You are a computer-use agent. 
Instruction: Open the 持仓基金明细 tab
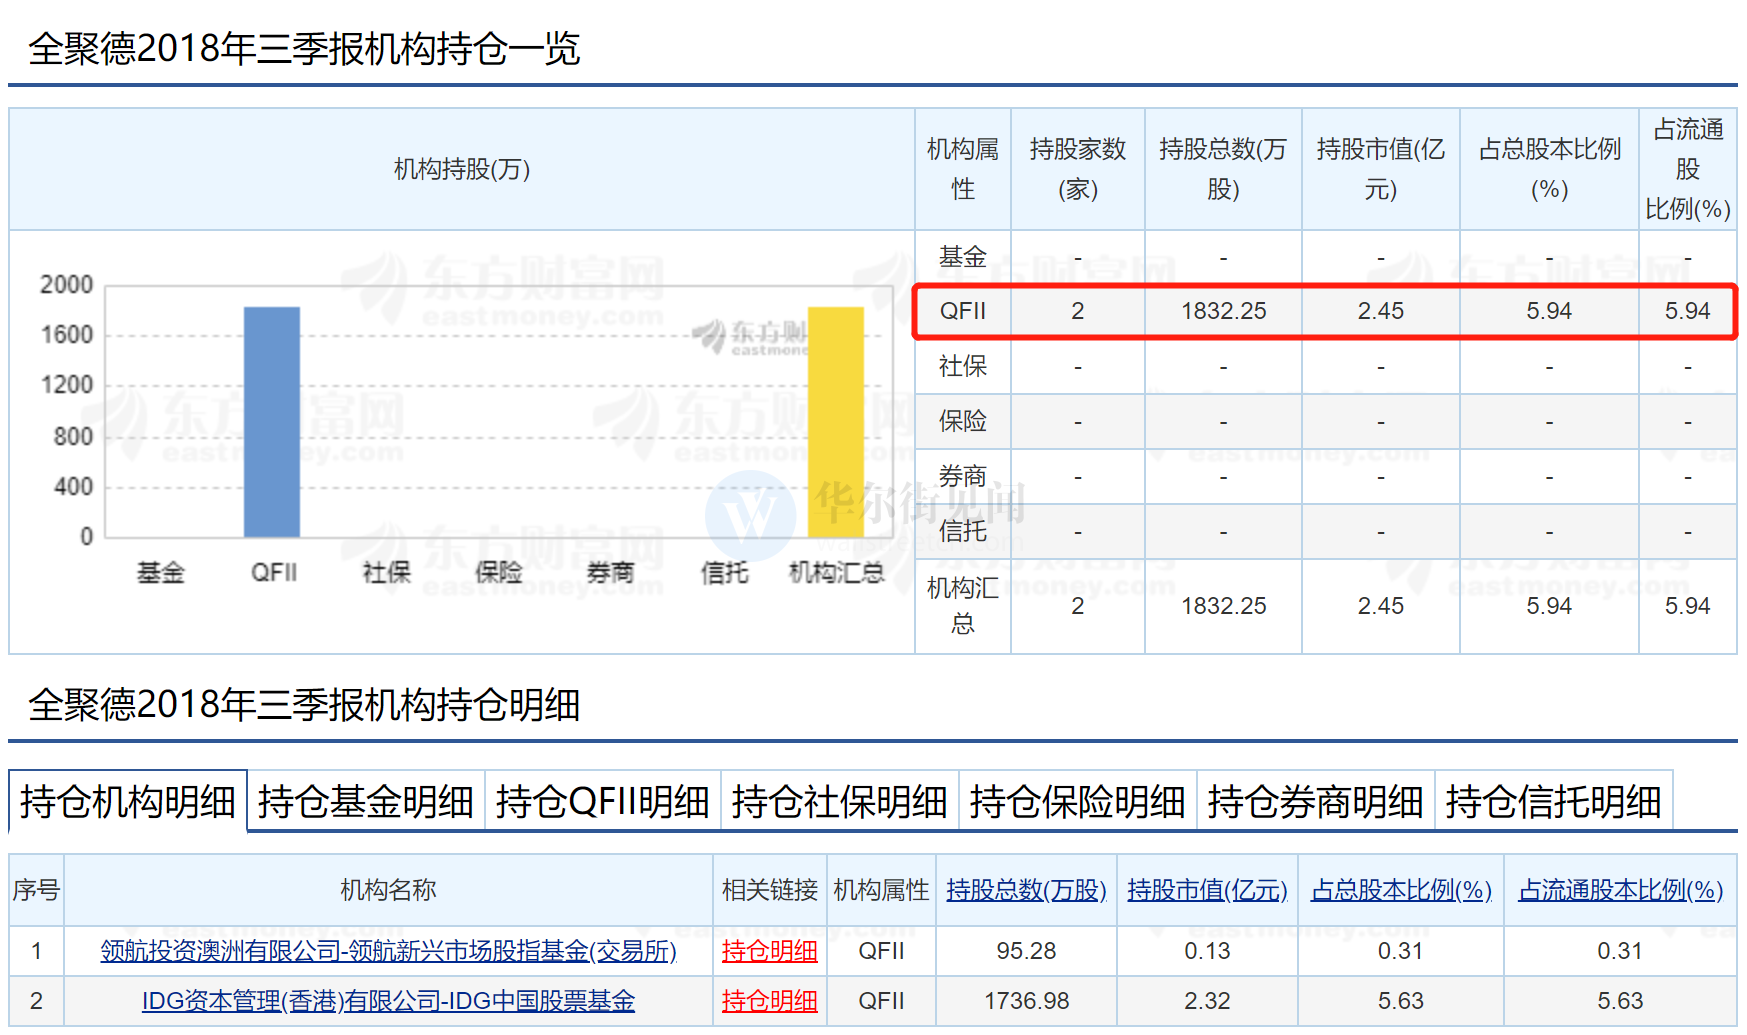pos(366,801)
